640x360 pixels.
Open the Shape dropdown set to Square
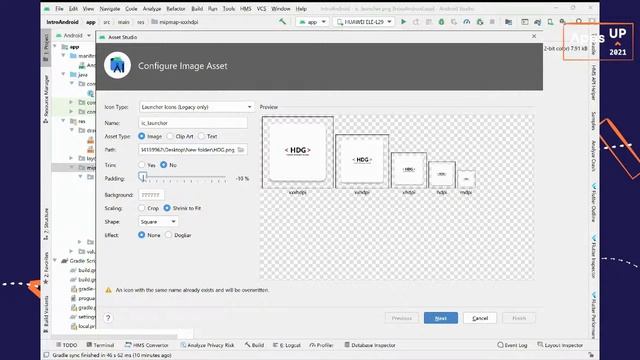(x=158, y=222)
